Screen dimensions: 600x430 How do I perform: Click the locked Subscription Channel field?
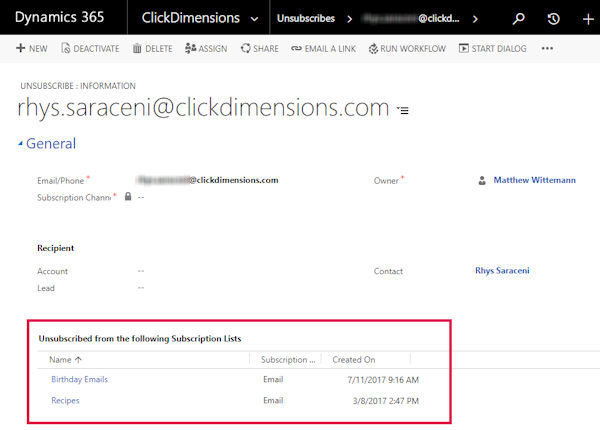(x=135, y=197)
